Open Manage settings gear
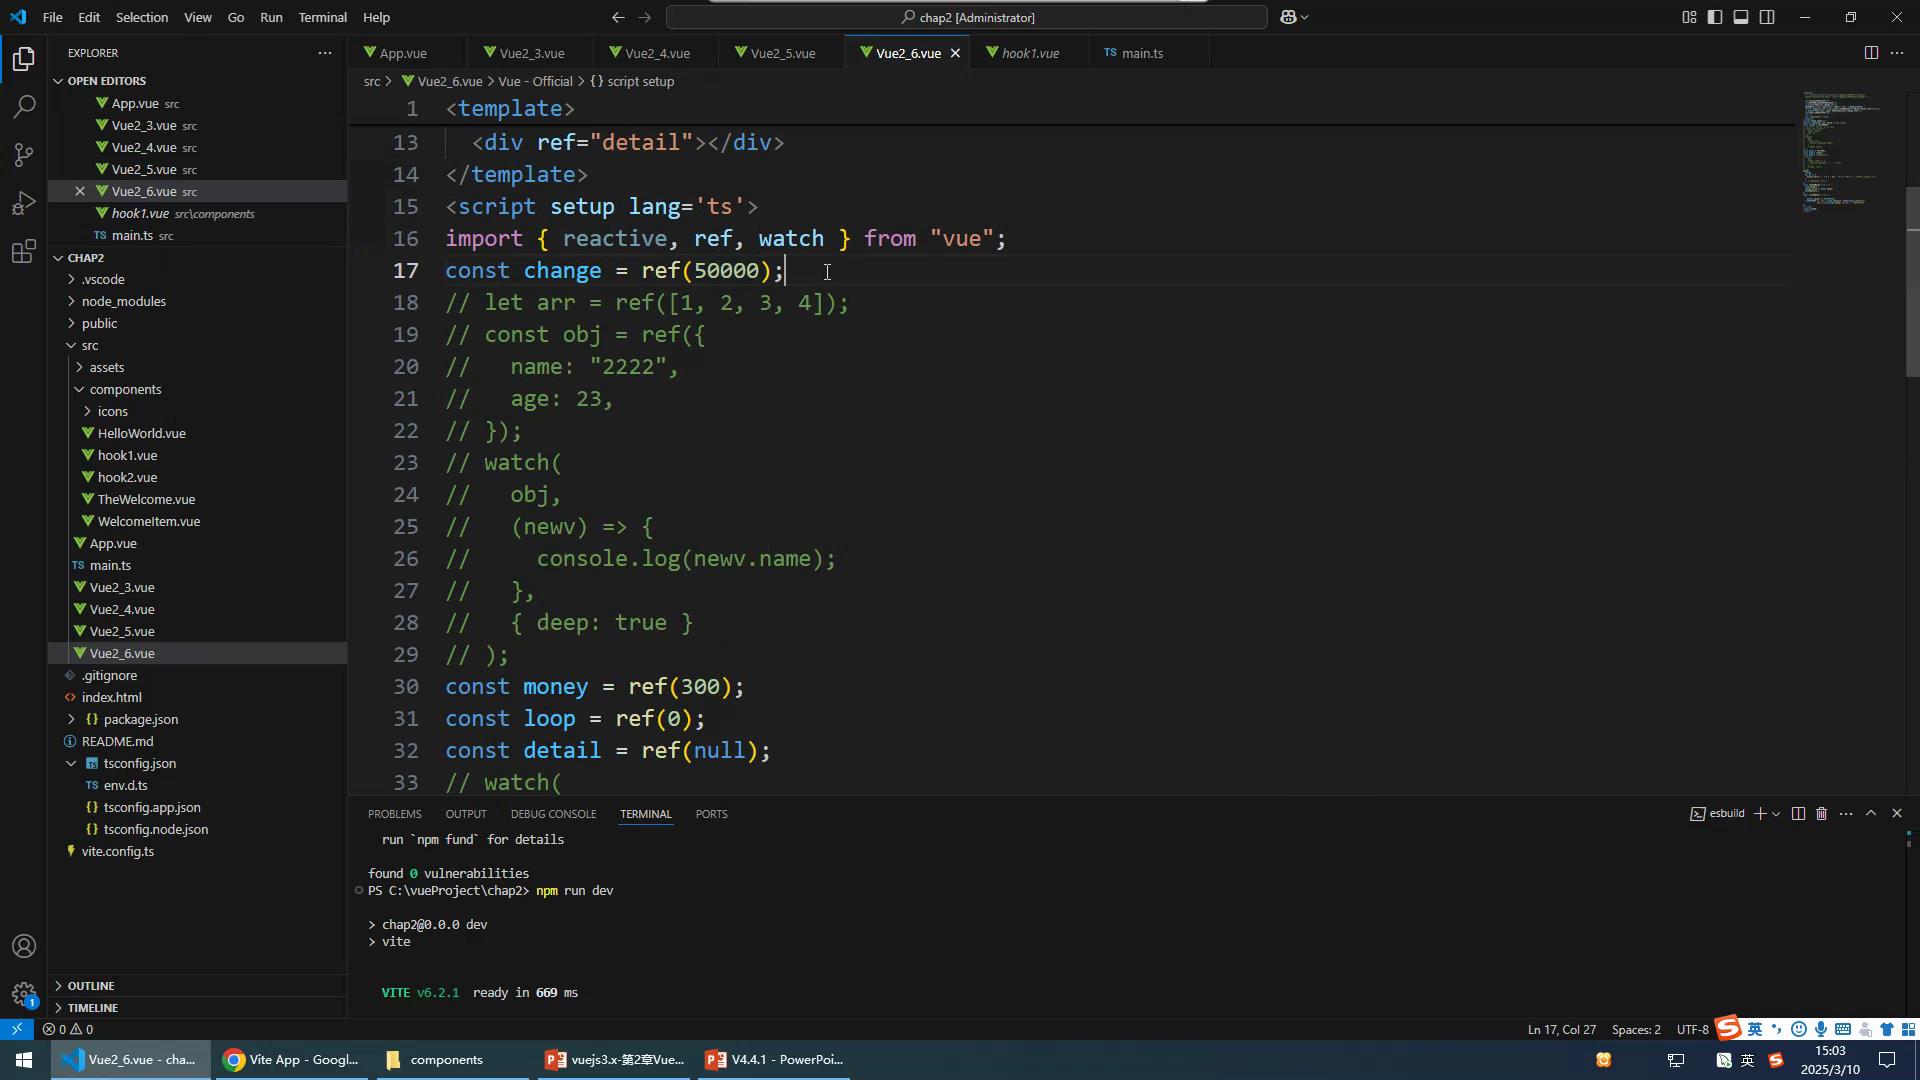This screenshot has width=1920, height=1080. pyautogui.click(x=24, y=994)
